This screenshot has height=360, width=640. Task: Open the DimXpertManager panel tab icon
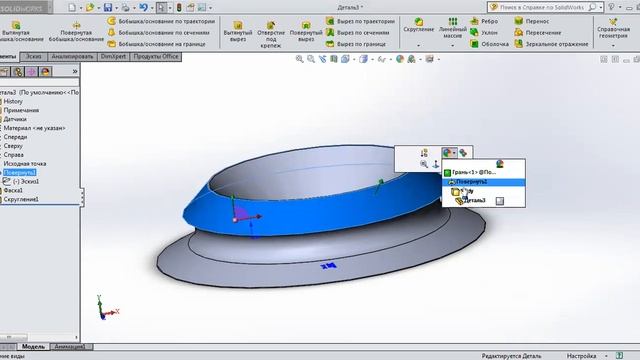point(31,72)
